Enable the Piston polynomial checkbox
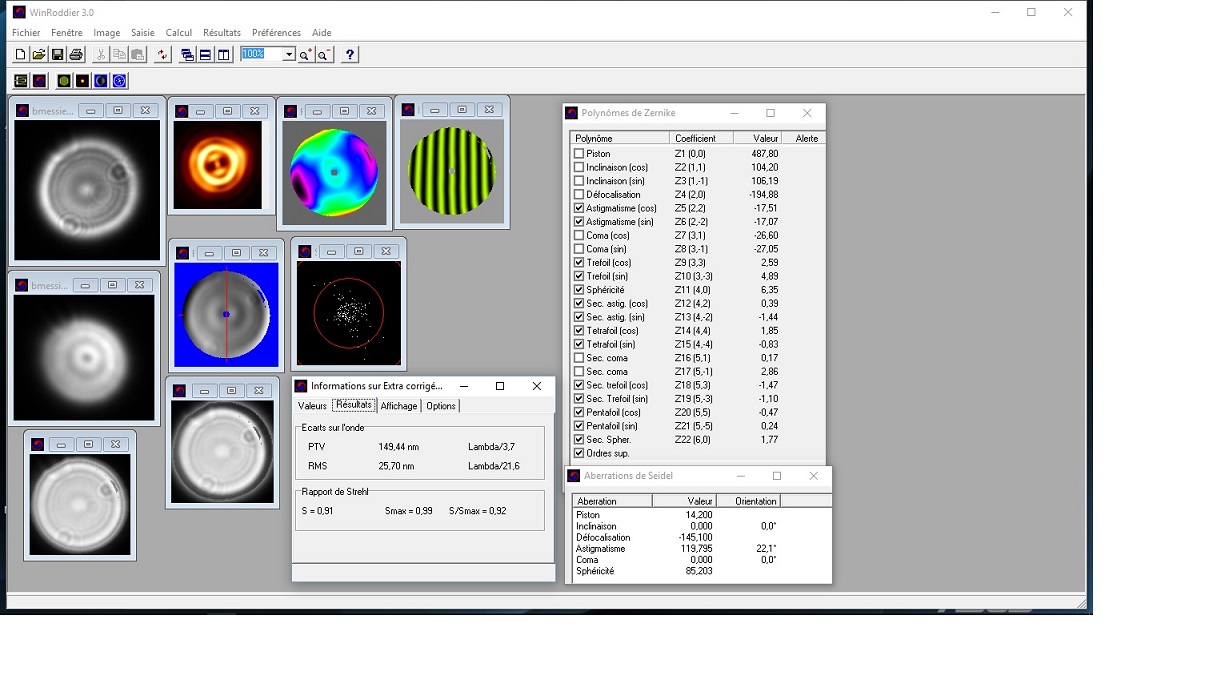This screenshot has width=1229, height=692. point(579,154)
